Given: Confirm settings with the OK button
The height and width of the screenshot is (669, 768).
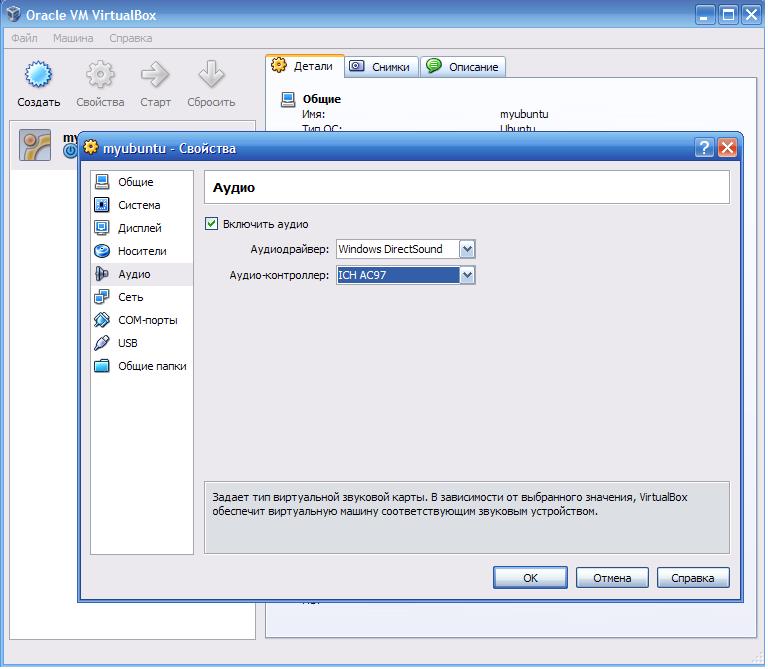Looking at the screenshot, I should (530, 578).
